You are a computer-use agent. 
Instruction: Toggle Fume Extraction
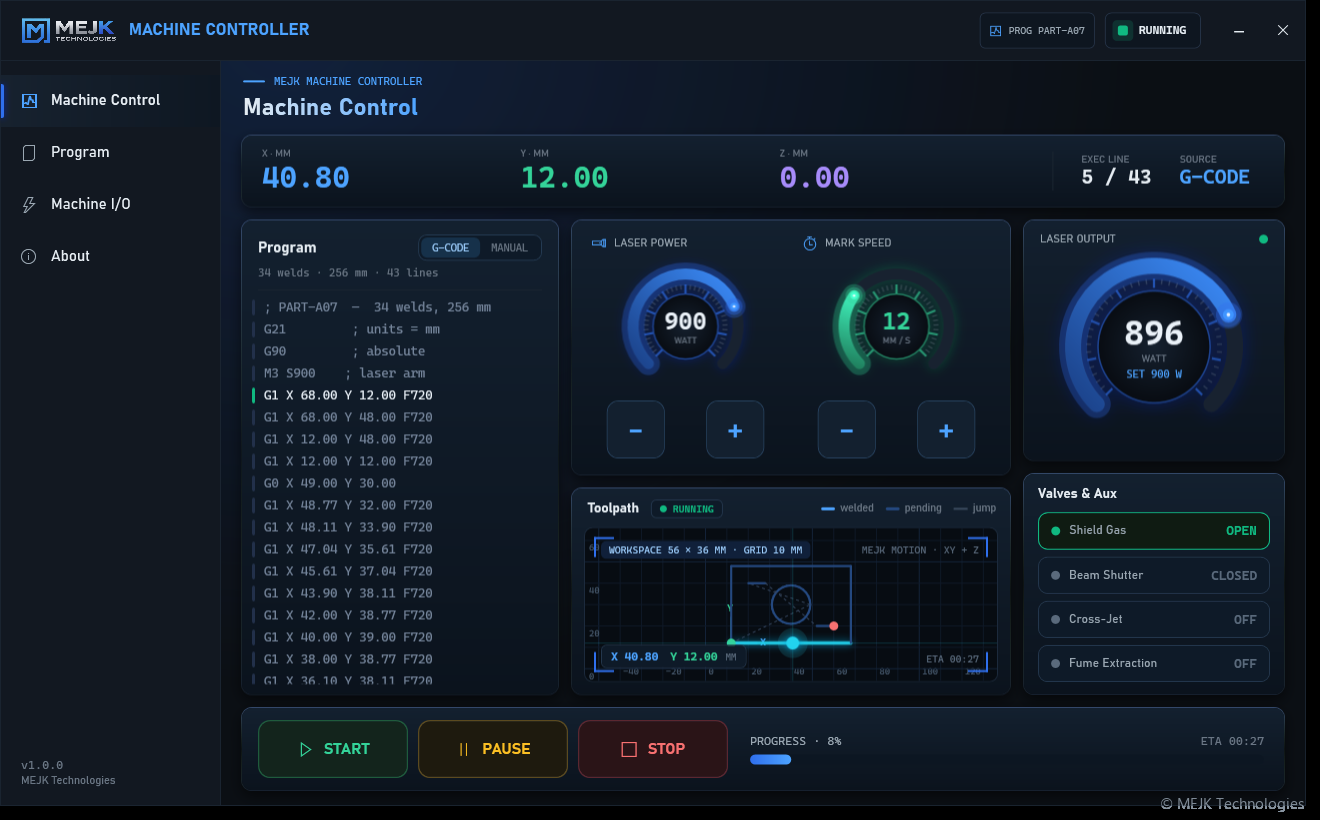tap(1154, 664)
